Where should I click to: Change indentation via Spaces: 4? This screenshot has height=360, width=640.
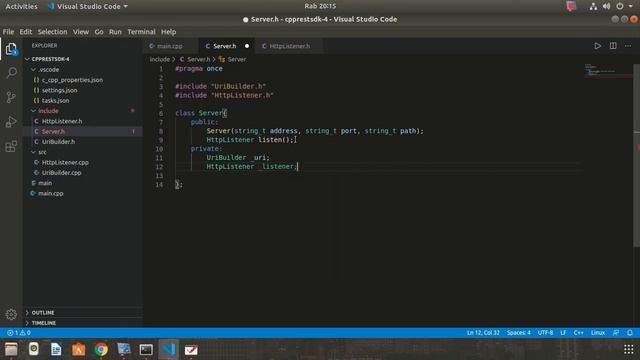pos(519,333)
